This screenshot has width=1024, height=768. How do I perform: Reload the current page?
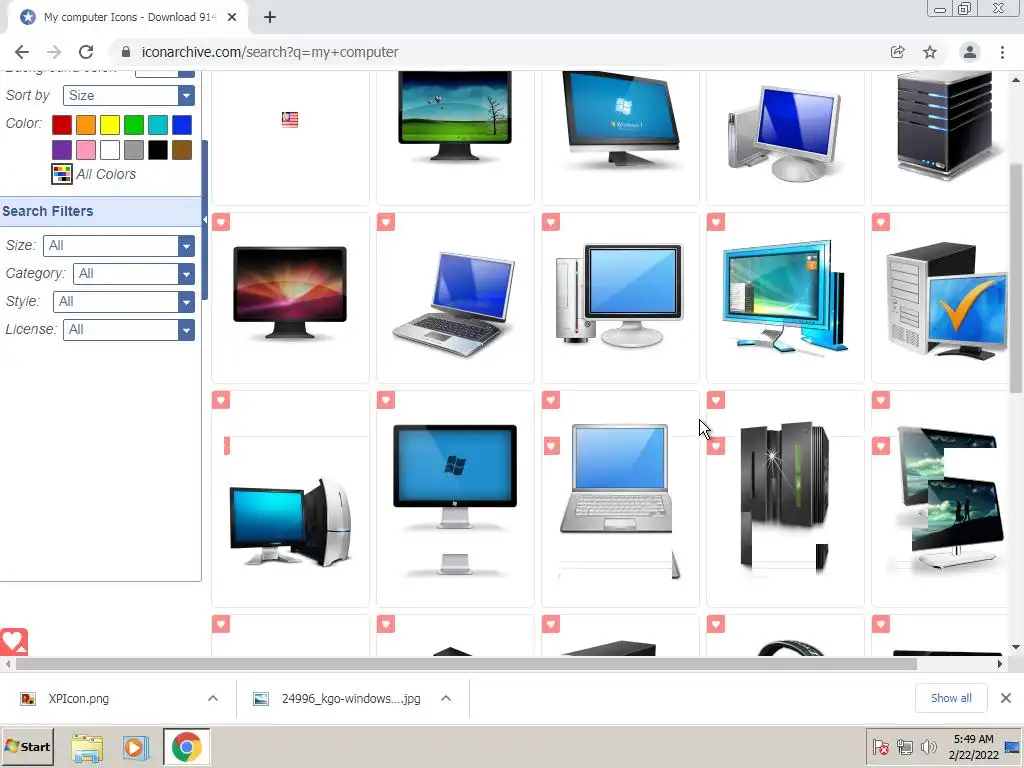click(86, 52)
